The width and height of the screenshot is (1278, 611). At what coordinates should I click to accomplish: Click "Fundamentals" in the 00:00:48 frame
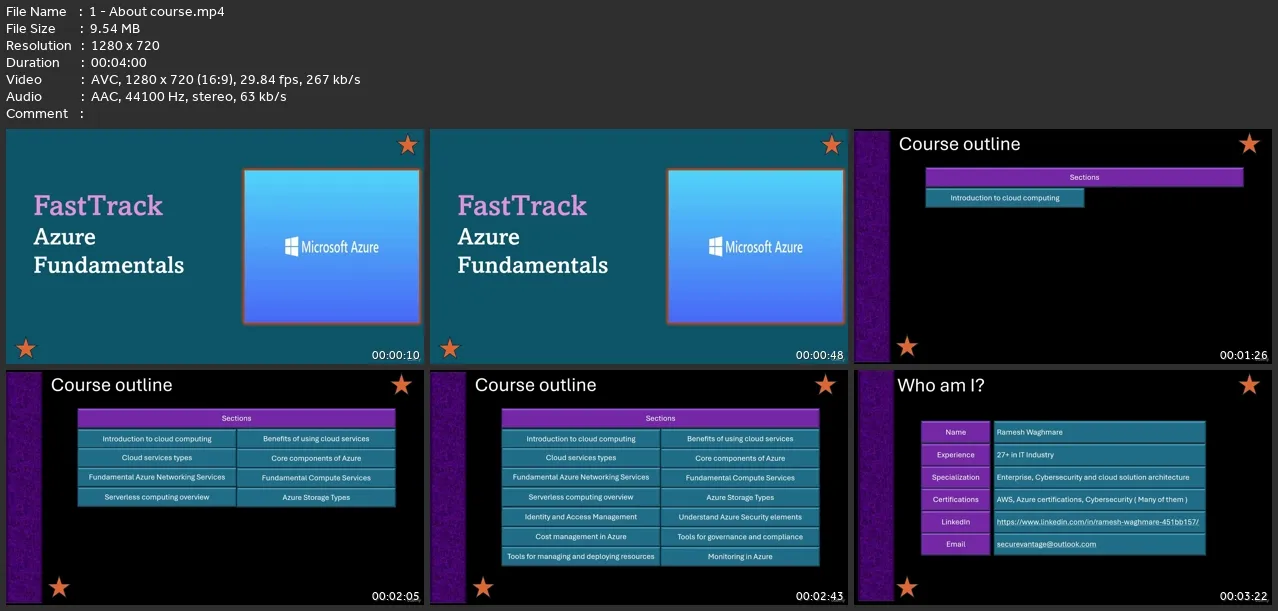(x=533, y=266)
